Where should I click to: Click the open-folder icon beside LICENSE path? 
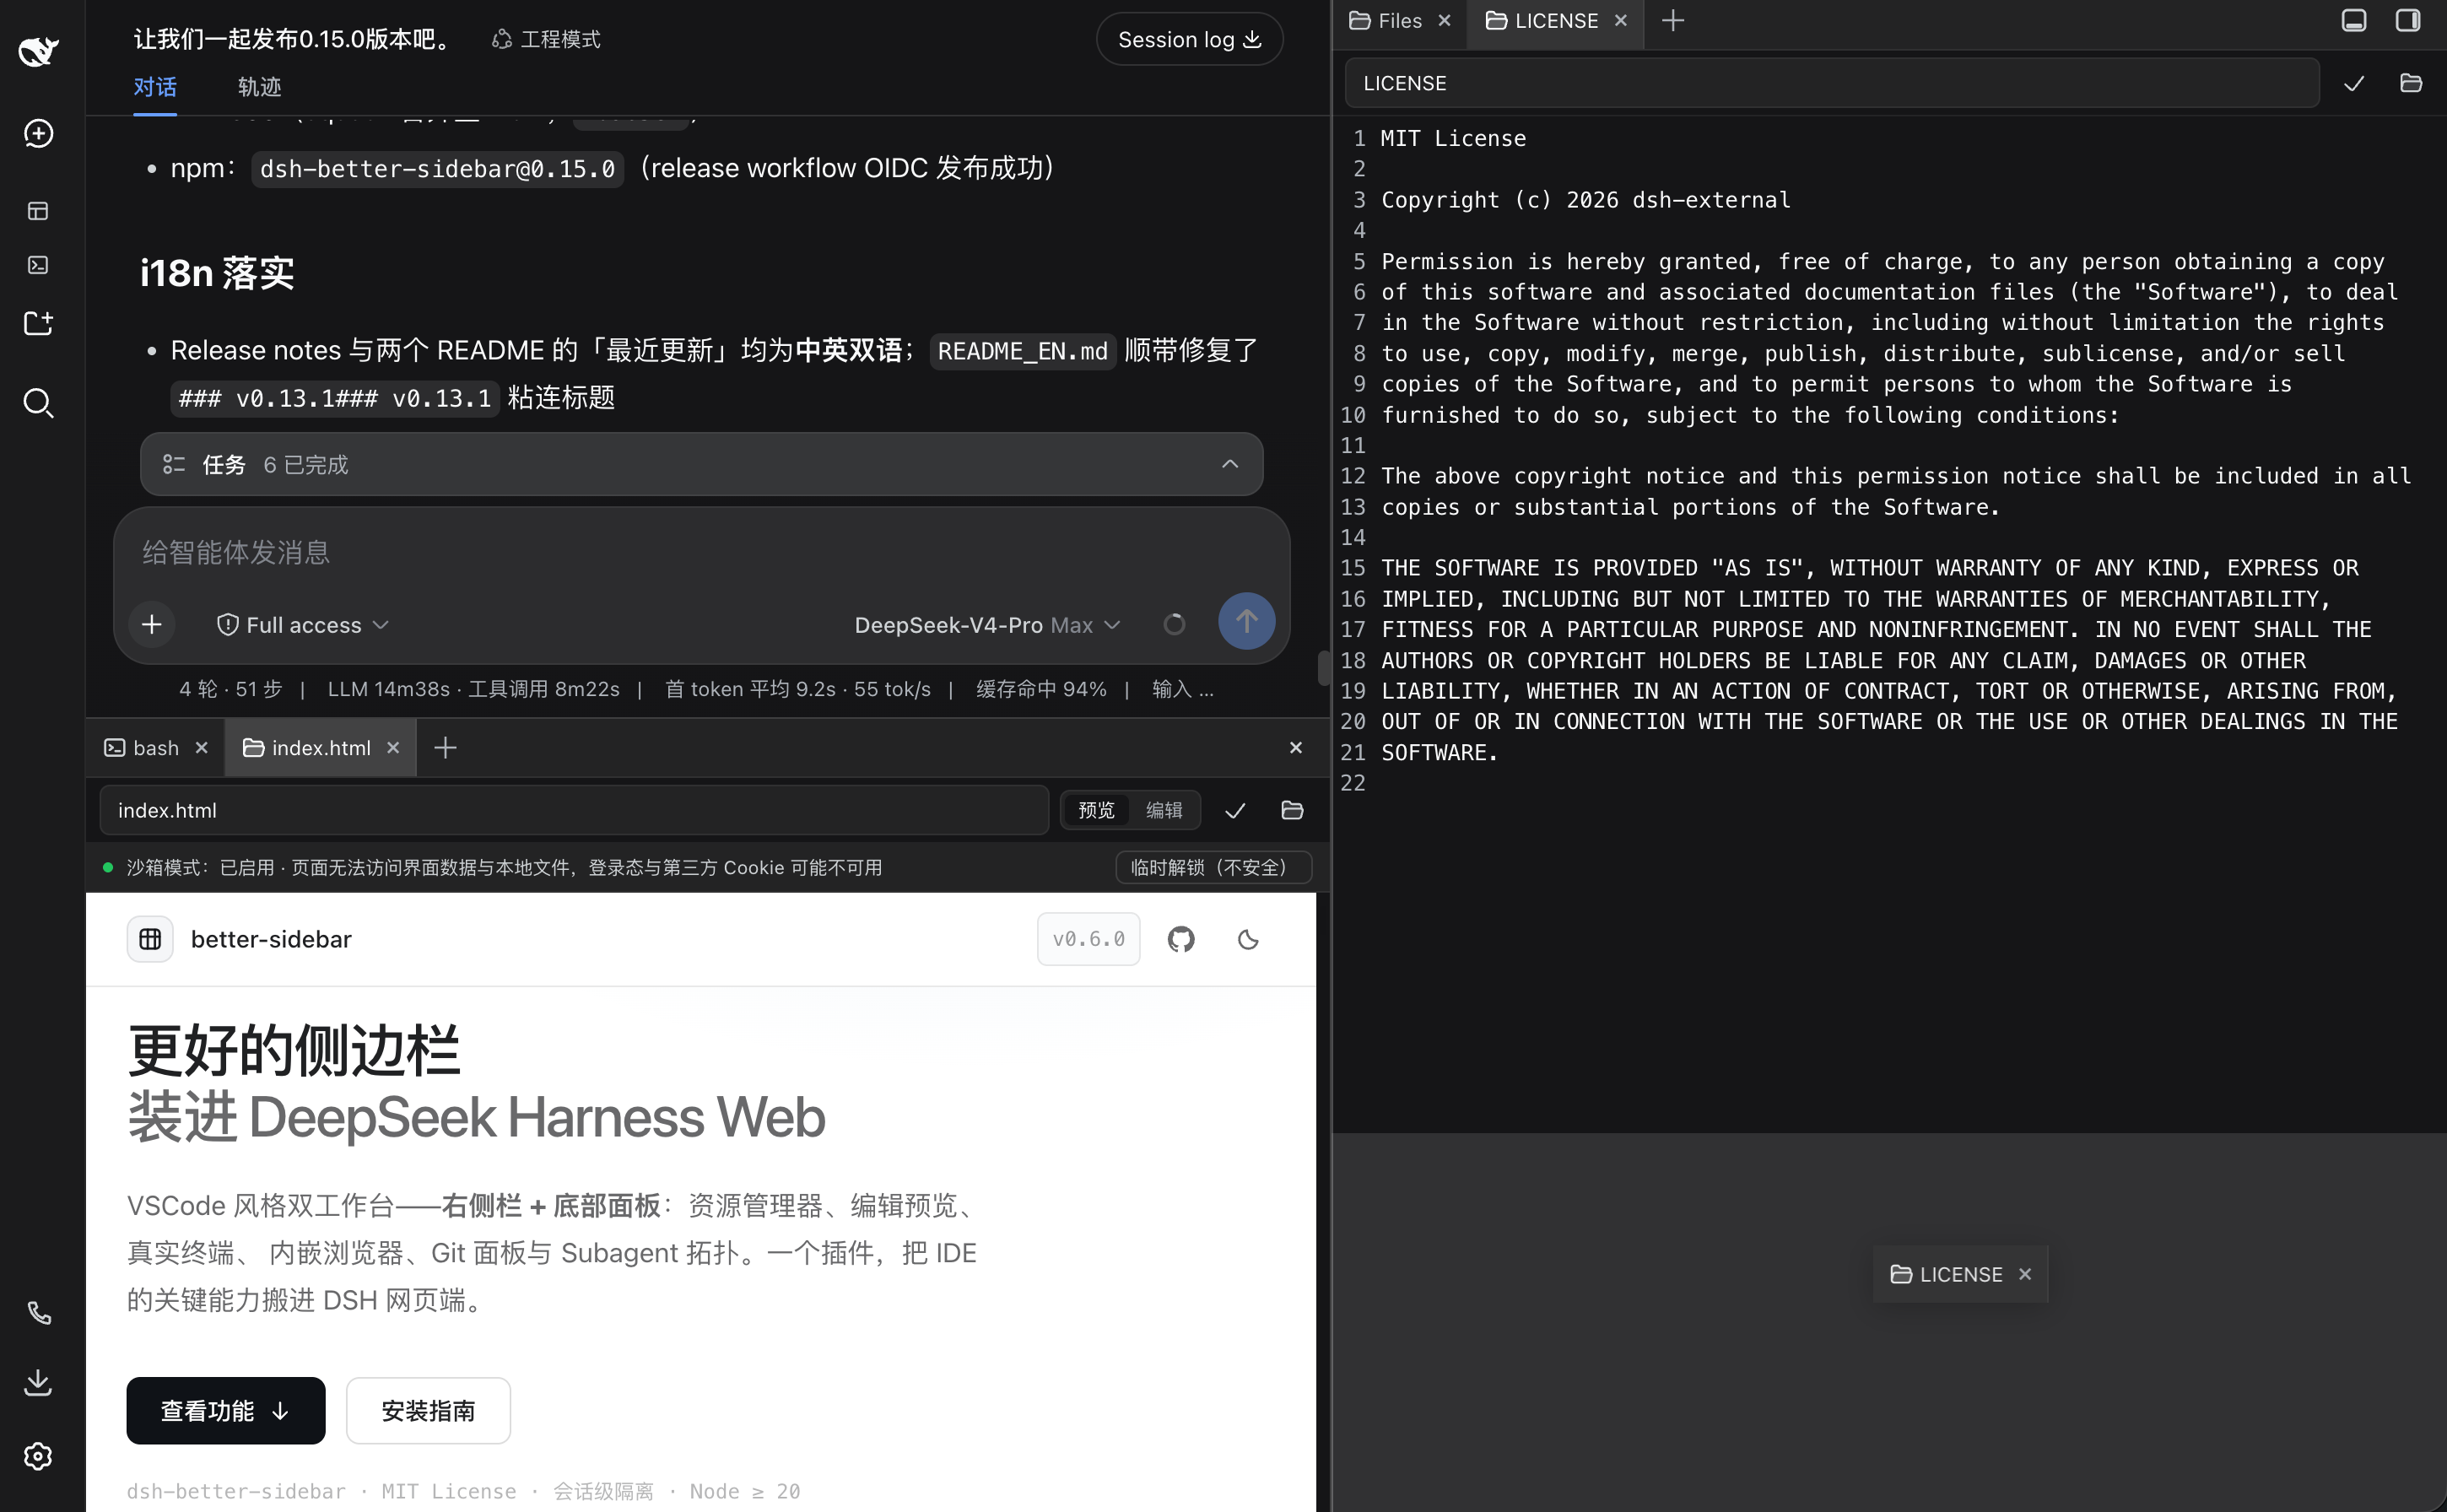[2411, 83]
